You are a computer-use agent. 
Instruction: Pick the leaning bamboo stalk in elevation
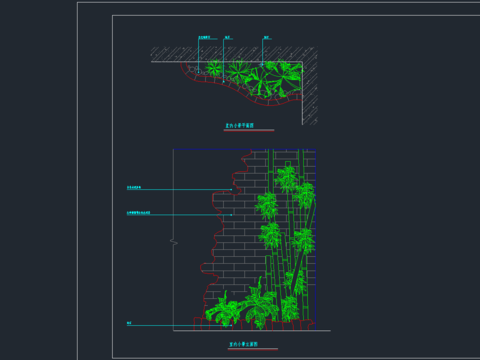[x=304, y=247]
